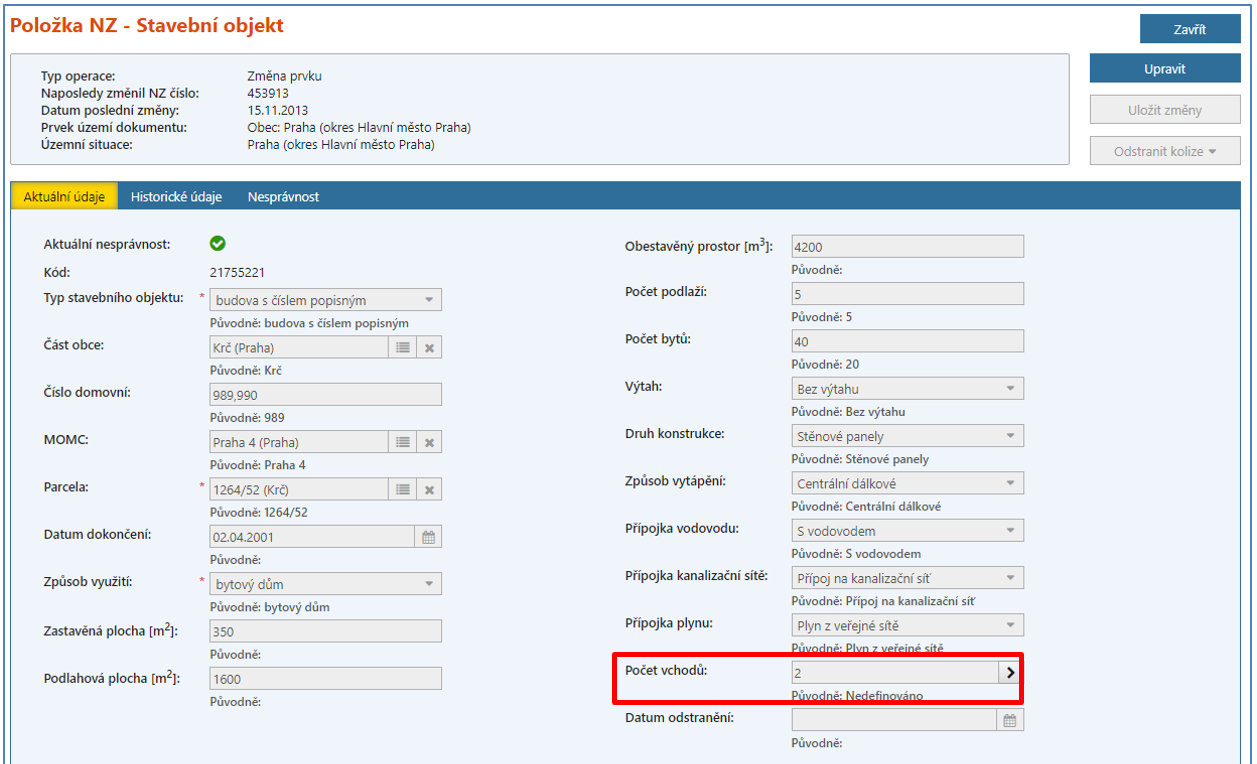Open list picker for MOMC field
Screen dimensions: 1257x764
(402, 442)
